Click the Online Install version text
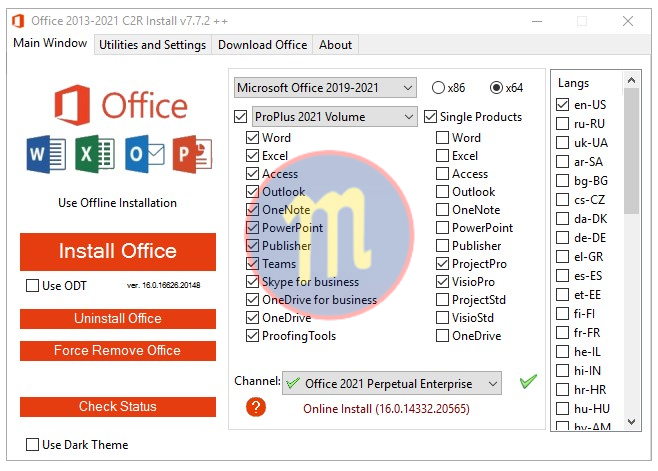The image size is (658, 471). coord(386,409)
